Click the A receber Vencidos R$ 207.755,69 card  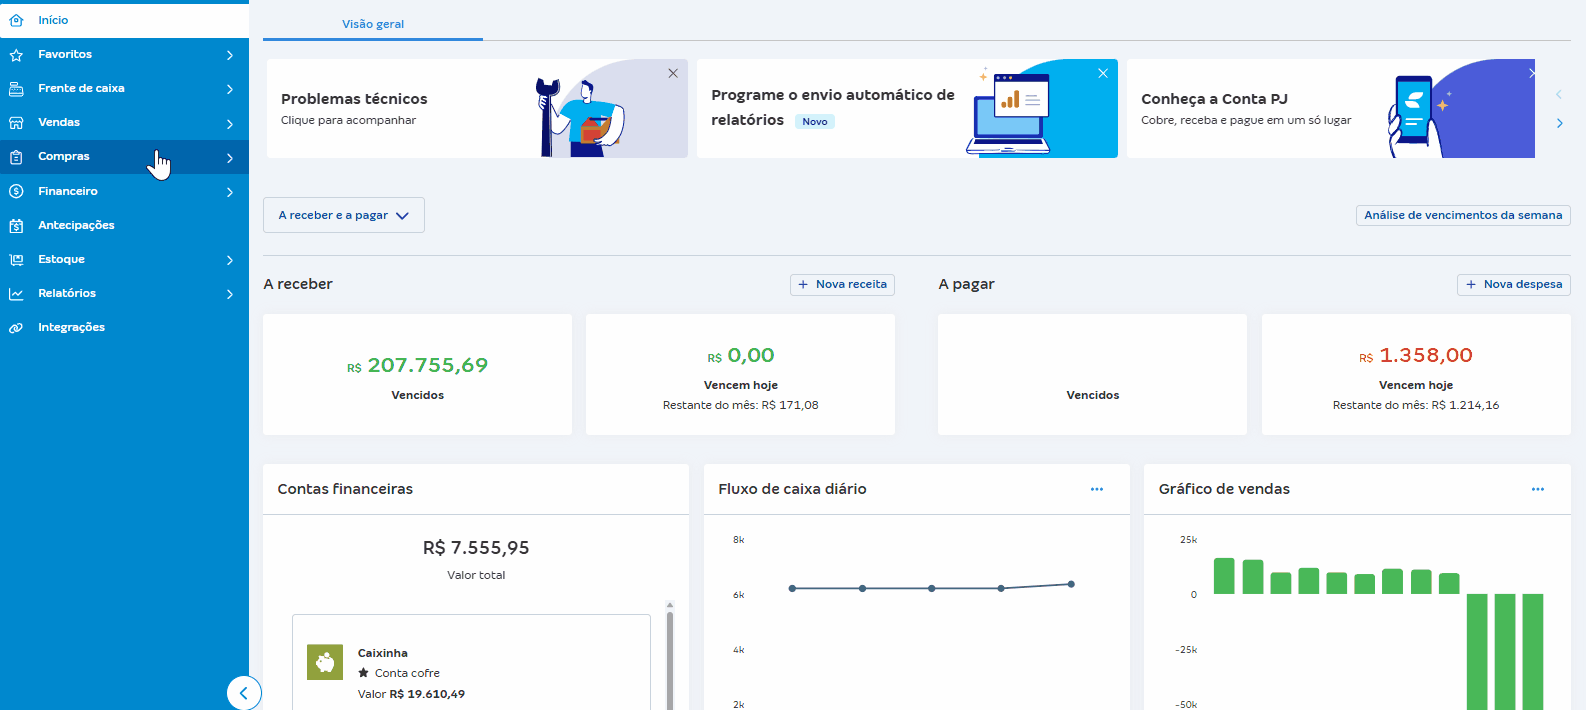pyautogui.click(x=417, y=374)
